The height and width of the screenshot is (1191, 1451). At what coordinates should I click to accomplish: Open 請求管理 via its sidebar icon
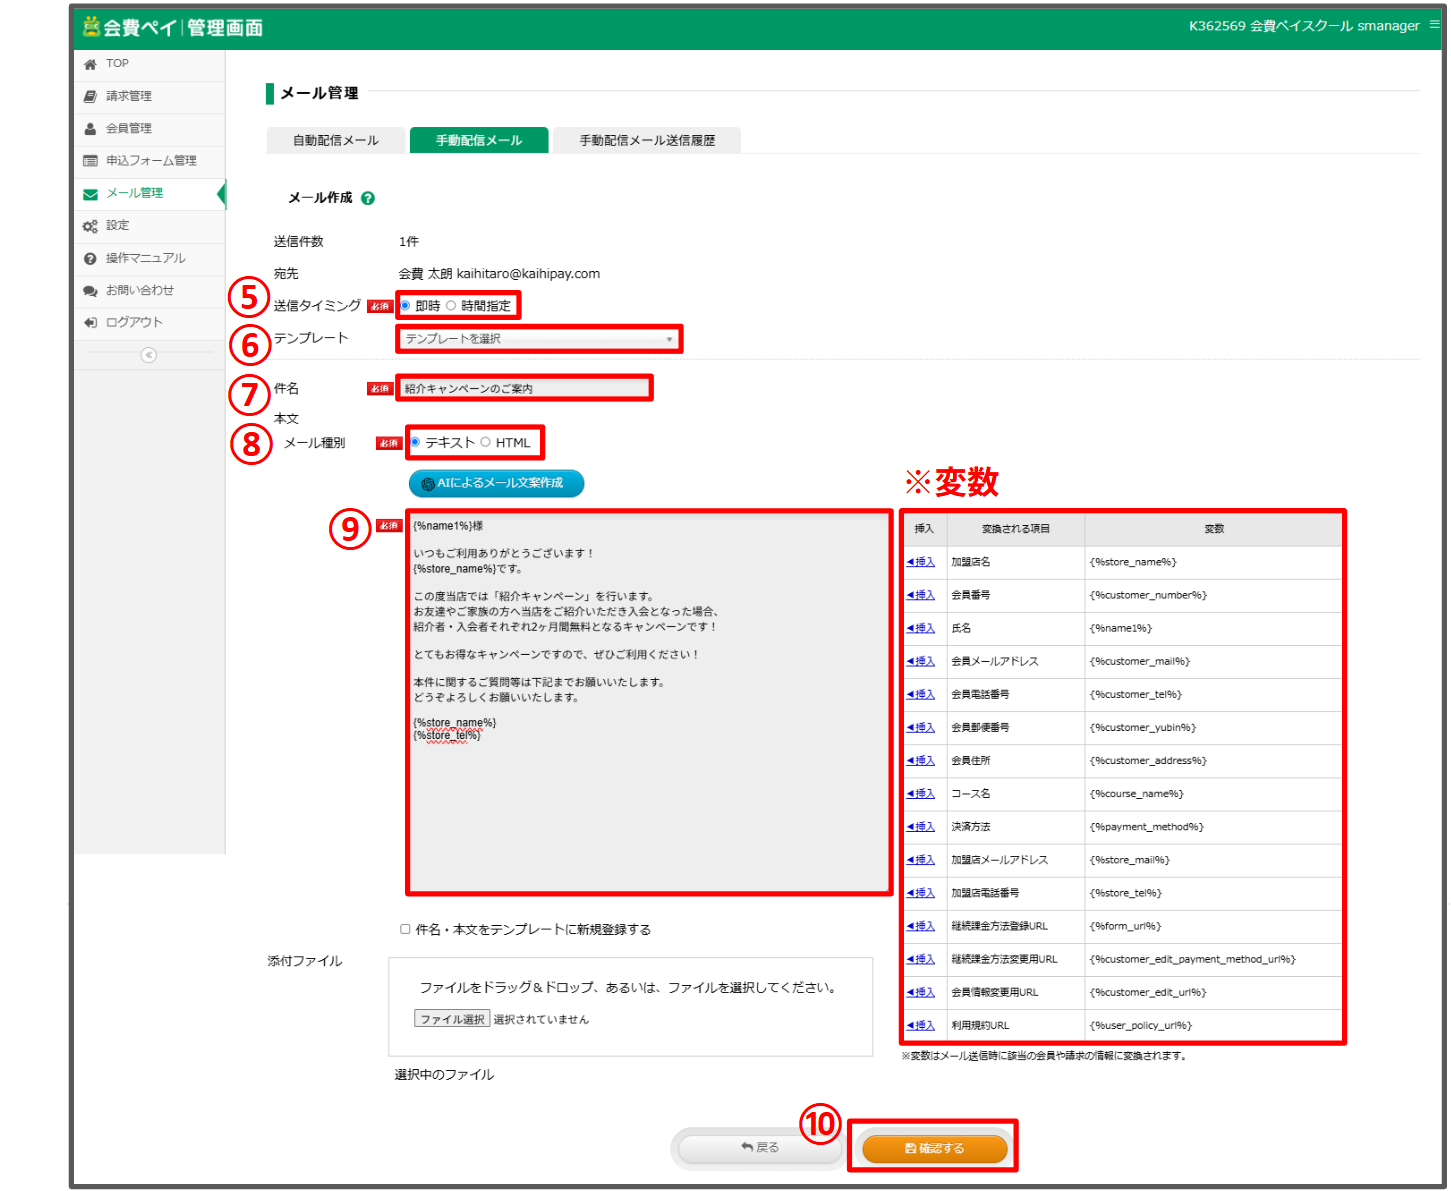coord(90,96)
